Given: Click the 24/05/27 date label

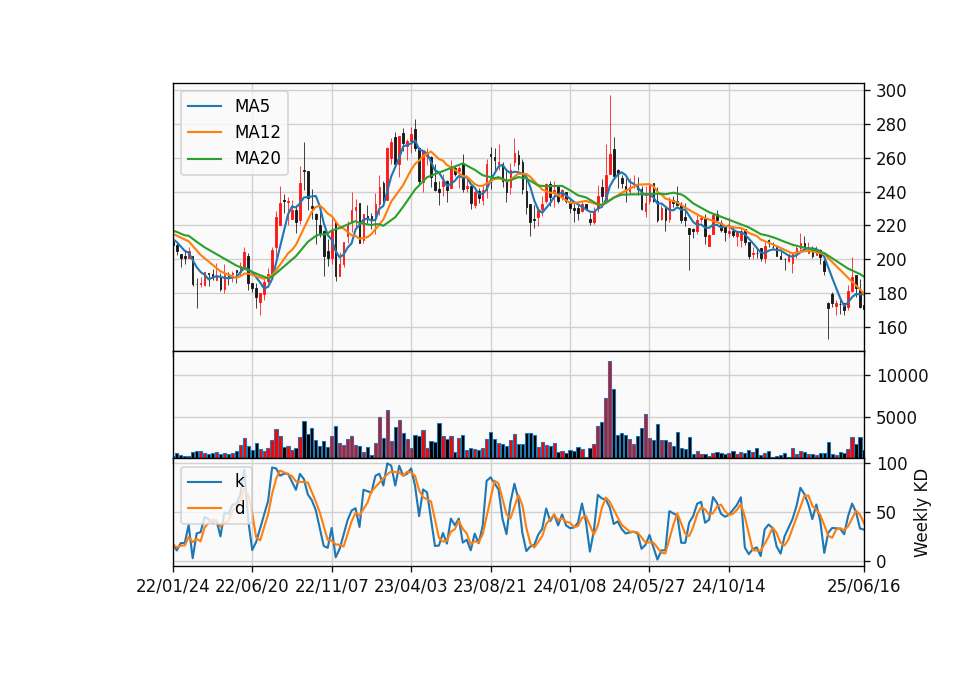Looking at the screenshot, I should 648,586.
